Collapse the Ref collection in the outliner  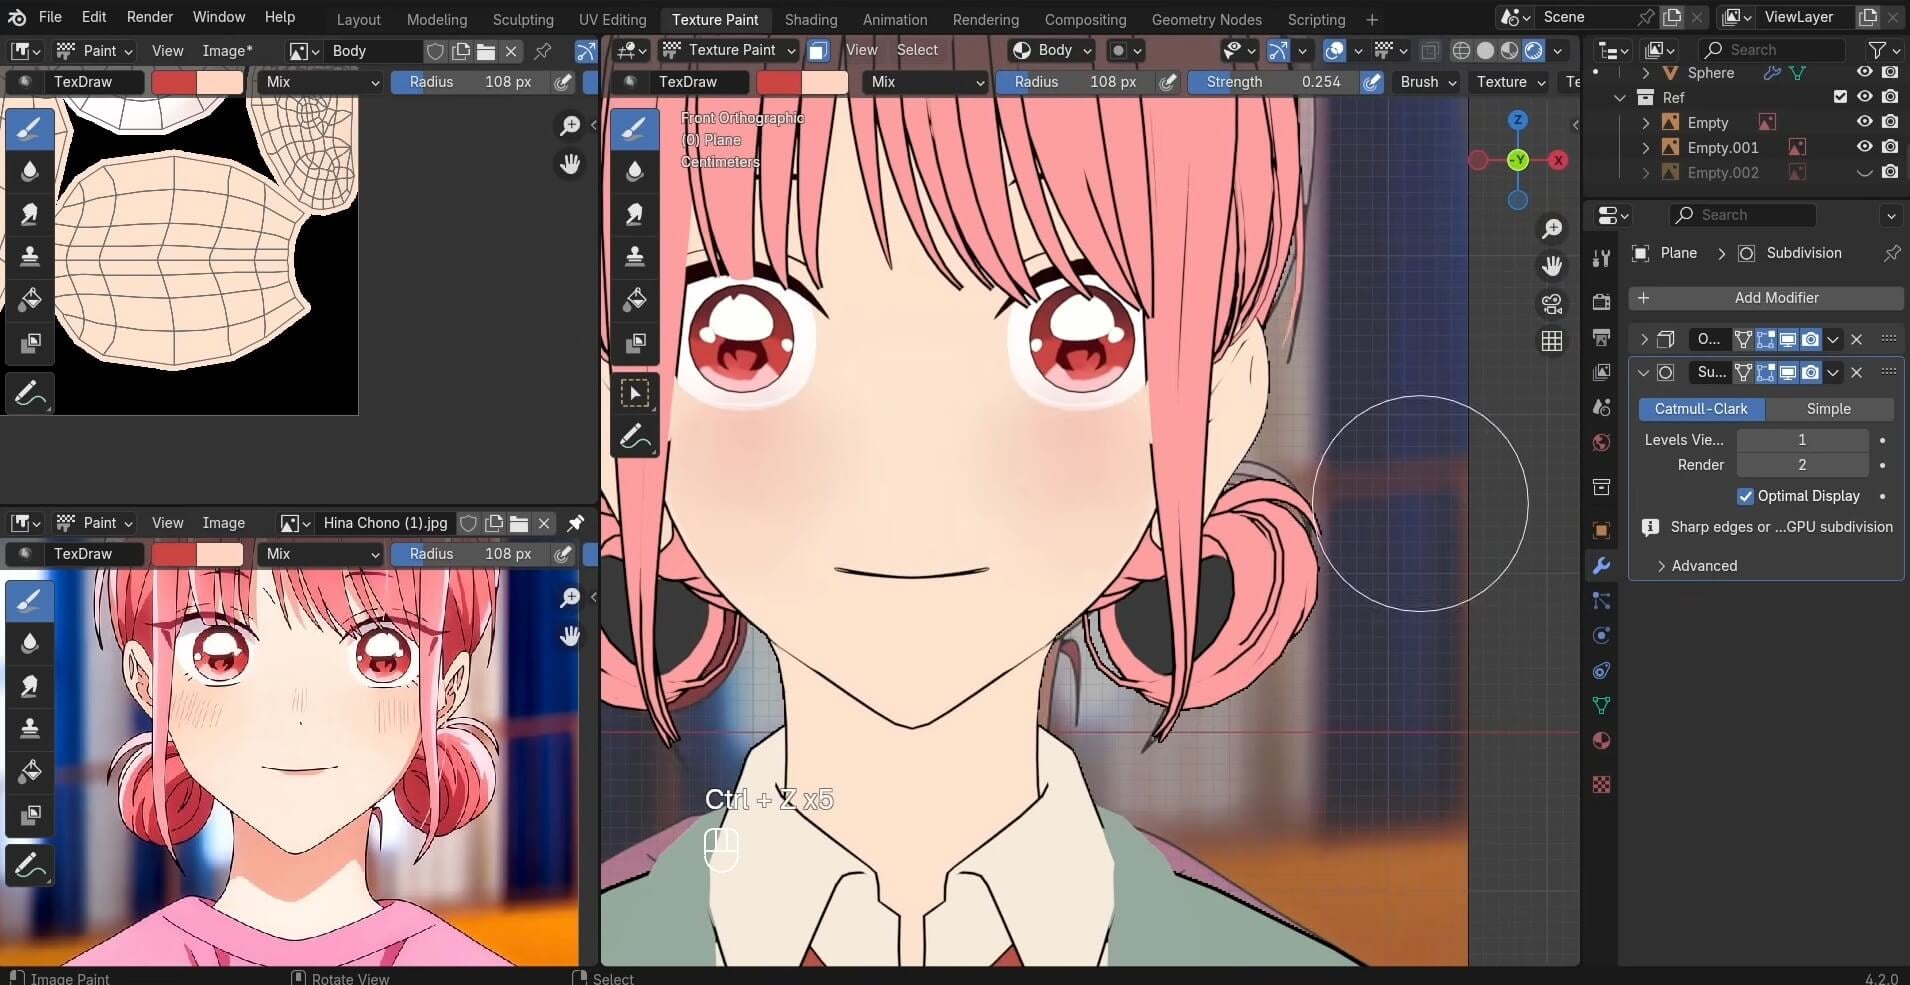(x=1620, y=98)
